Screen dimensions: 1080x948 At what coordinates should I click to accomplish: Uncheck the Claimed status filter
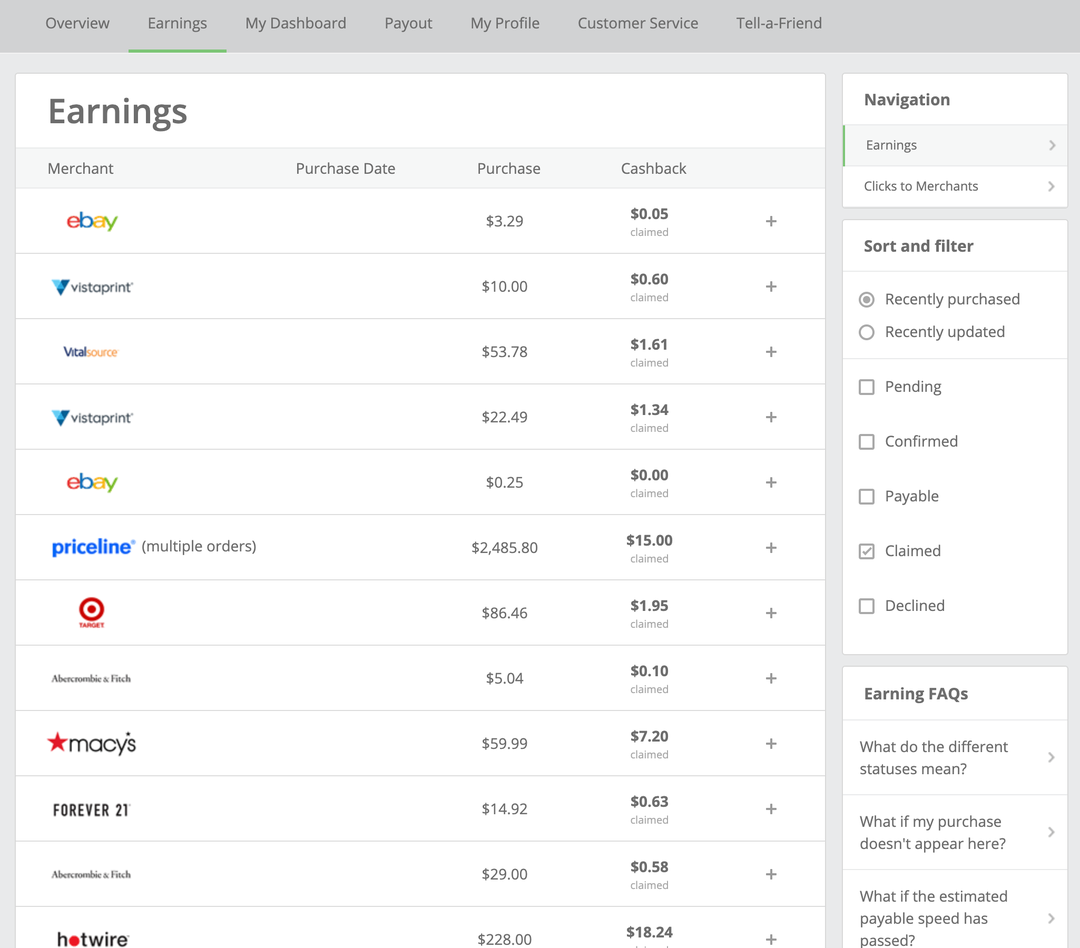click(x=866, y=551)
